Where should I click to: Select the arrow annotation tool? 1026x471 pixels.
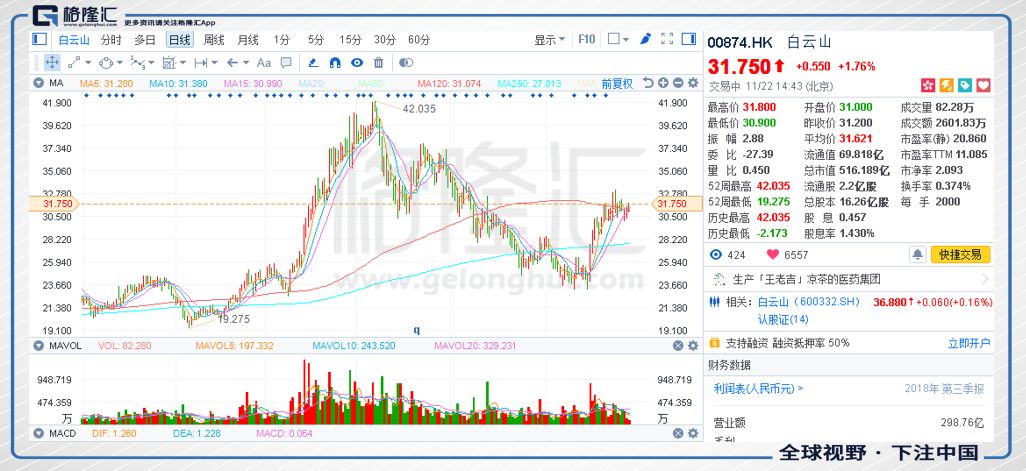click(232, 63)
